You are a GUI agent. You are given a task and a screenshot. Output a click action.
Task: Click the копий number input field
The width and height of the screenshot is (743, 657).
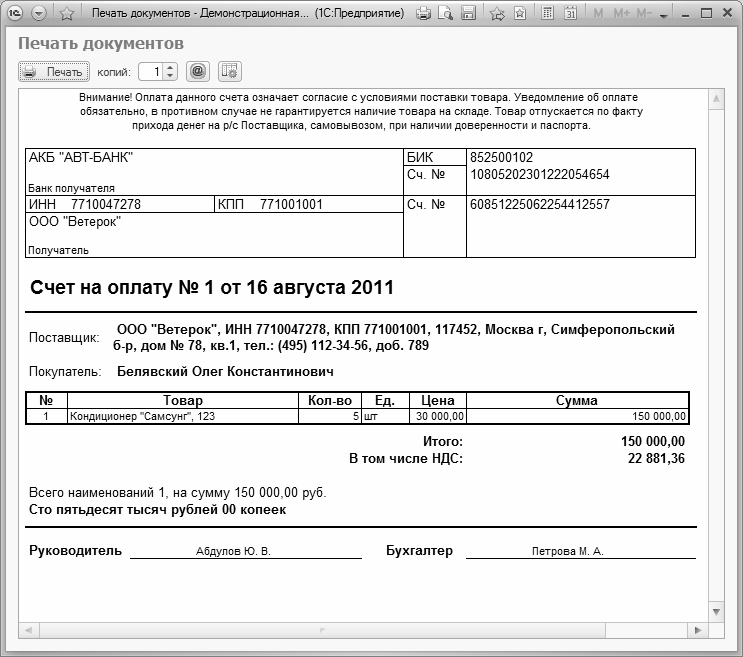150,72
